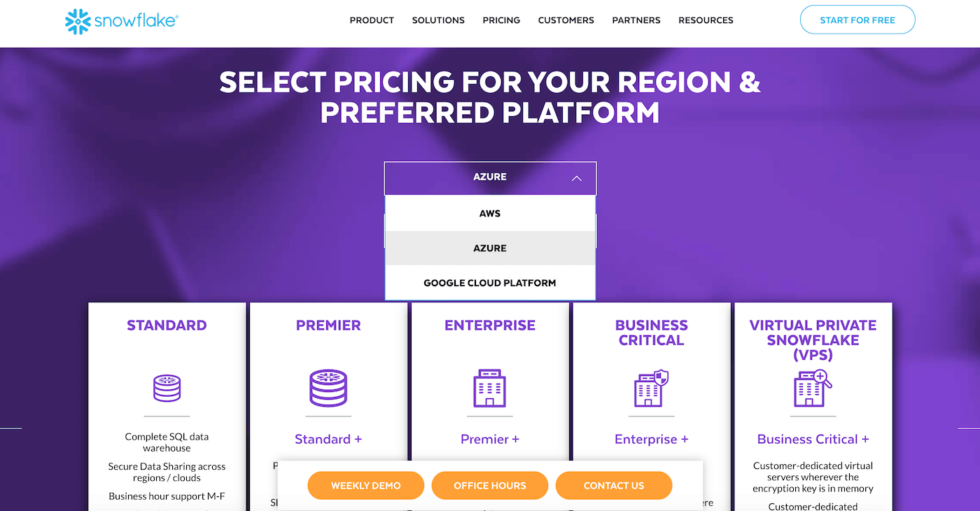The width and height of the screenshot is (980, 511).
Task: Select the highlighted Azure dropdown option
Action: [x=490, y=248]
